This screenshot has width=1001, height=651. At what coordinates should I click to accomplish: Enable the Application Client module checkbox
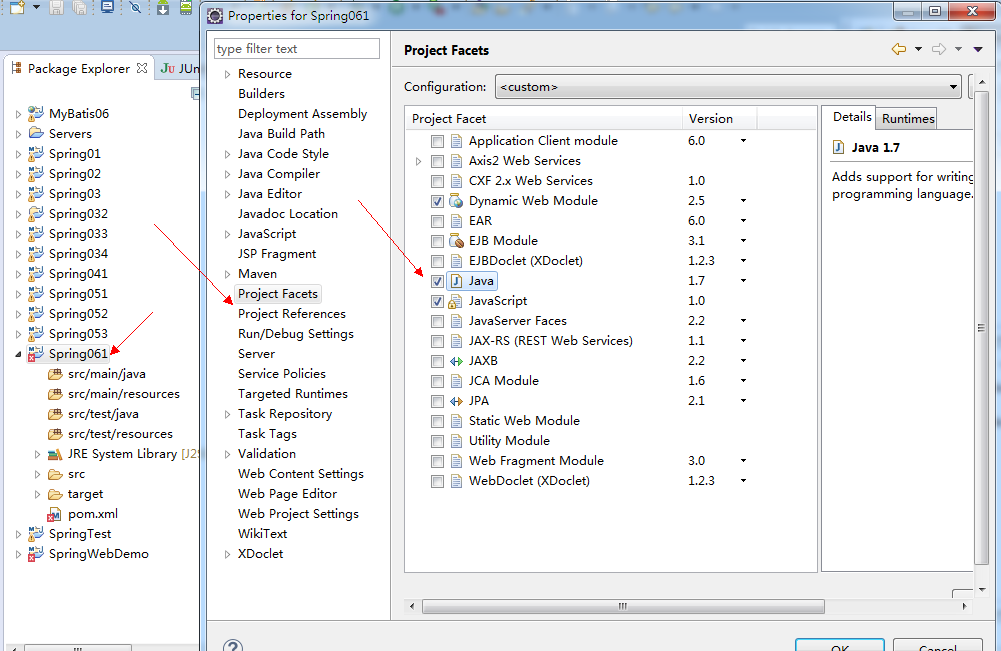click(437, 141)
